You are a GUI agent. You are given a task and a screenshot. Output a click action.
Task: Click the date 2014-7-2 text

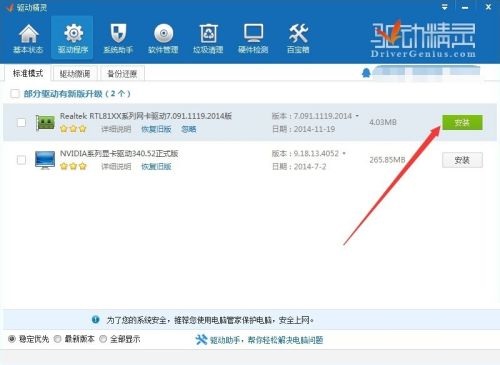click(299, 166)
